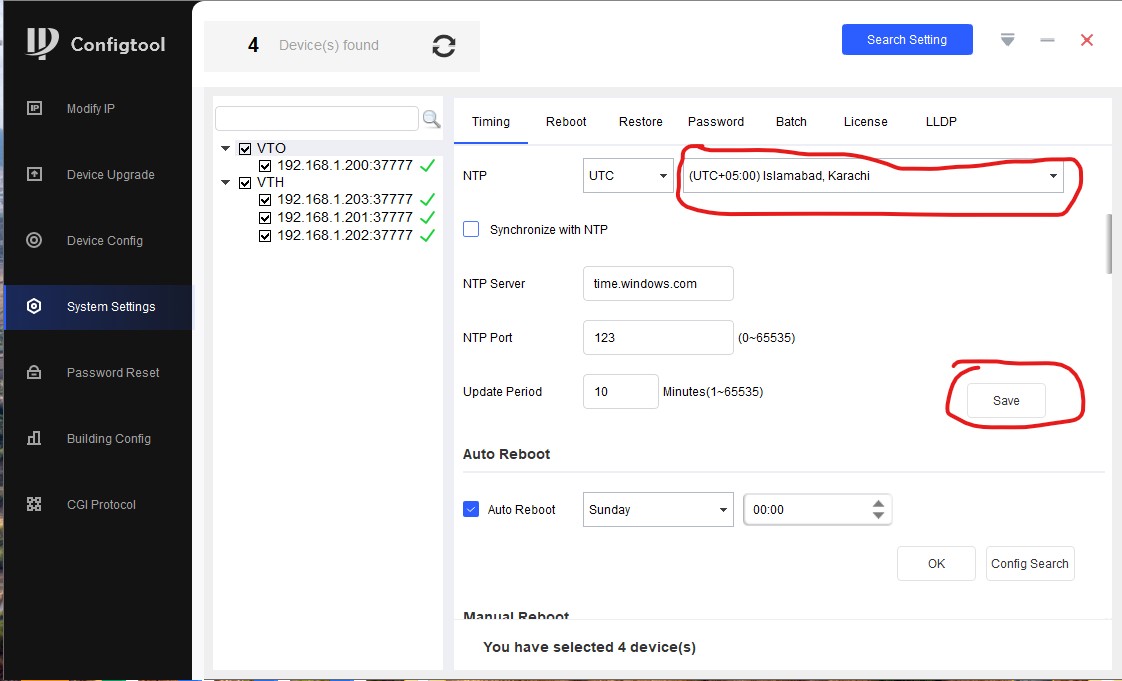Click the Save button
The height and width of the screenshot is (681, 1122).
coord(1006,400)
